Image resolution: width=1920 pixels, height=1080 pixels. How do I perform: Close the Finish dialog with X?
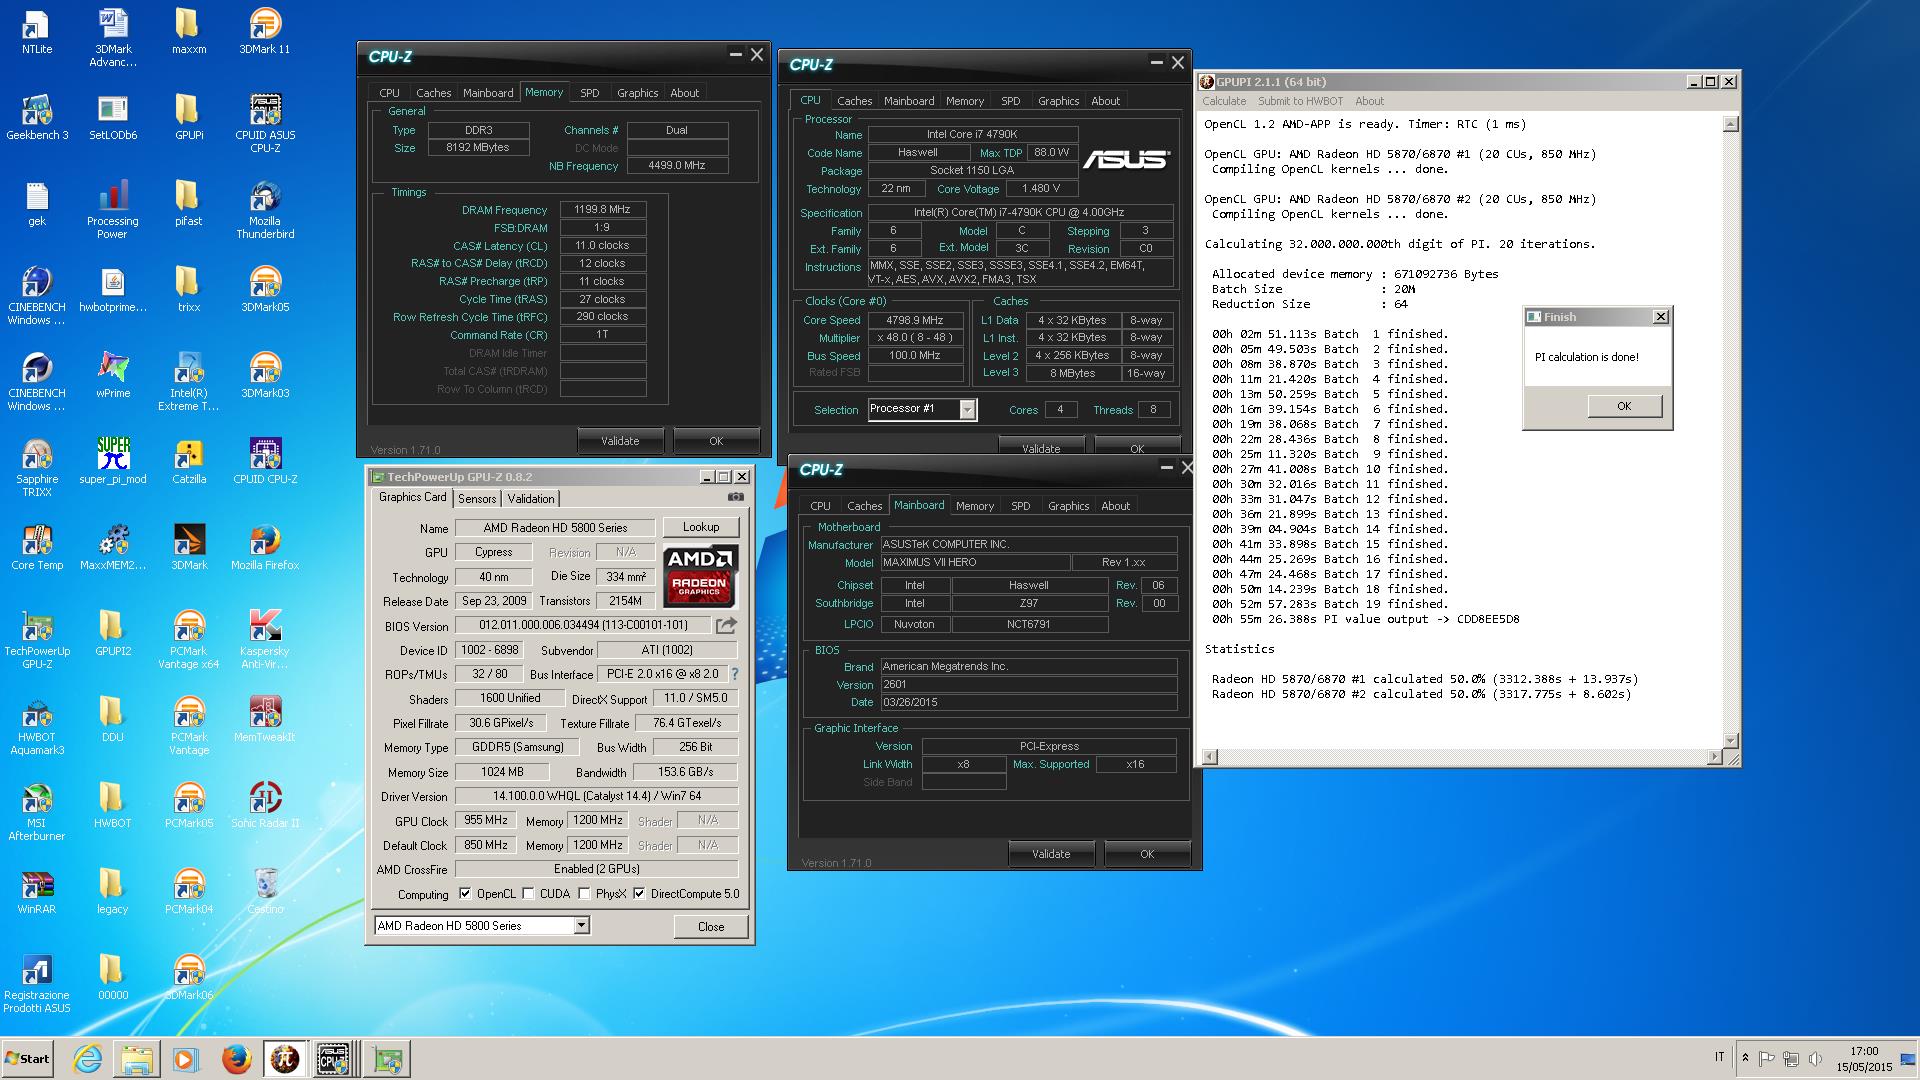(x=1661, y=317)
